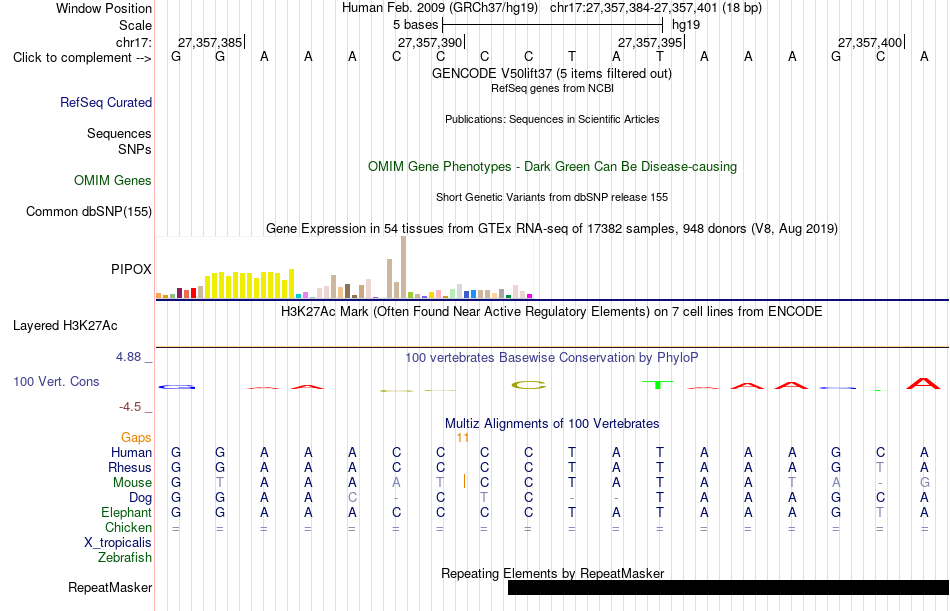Select the Human alignment row label
The height and width of the screenshot is (611, 950).
point(131,453)
